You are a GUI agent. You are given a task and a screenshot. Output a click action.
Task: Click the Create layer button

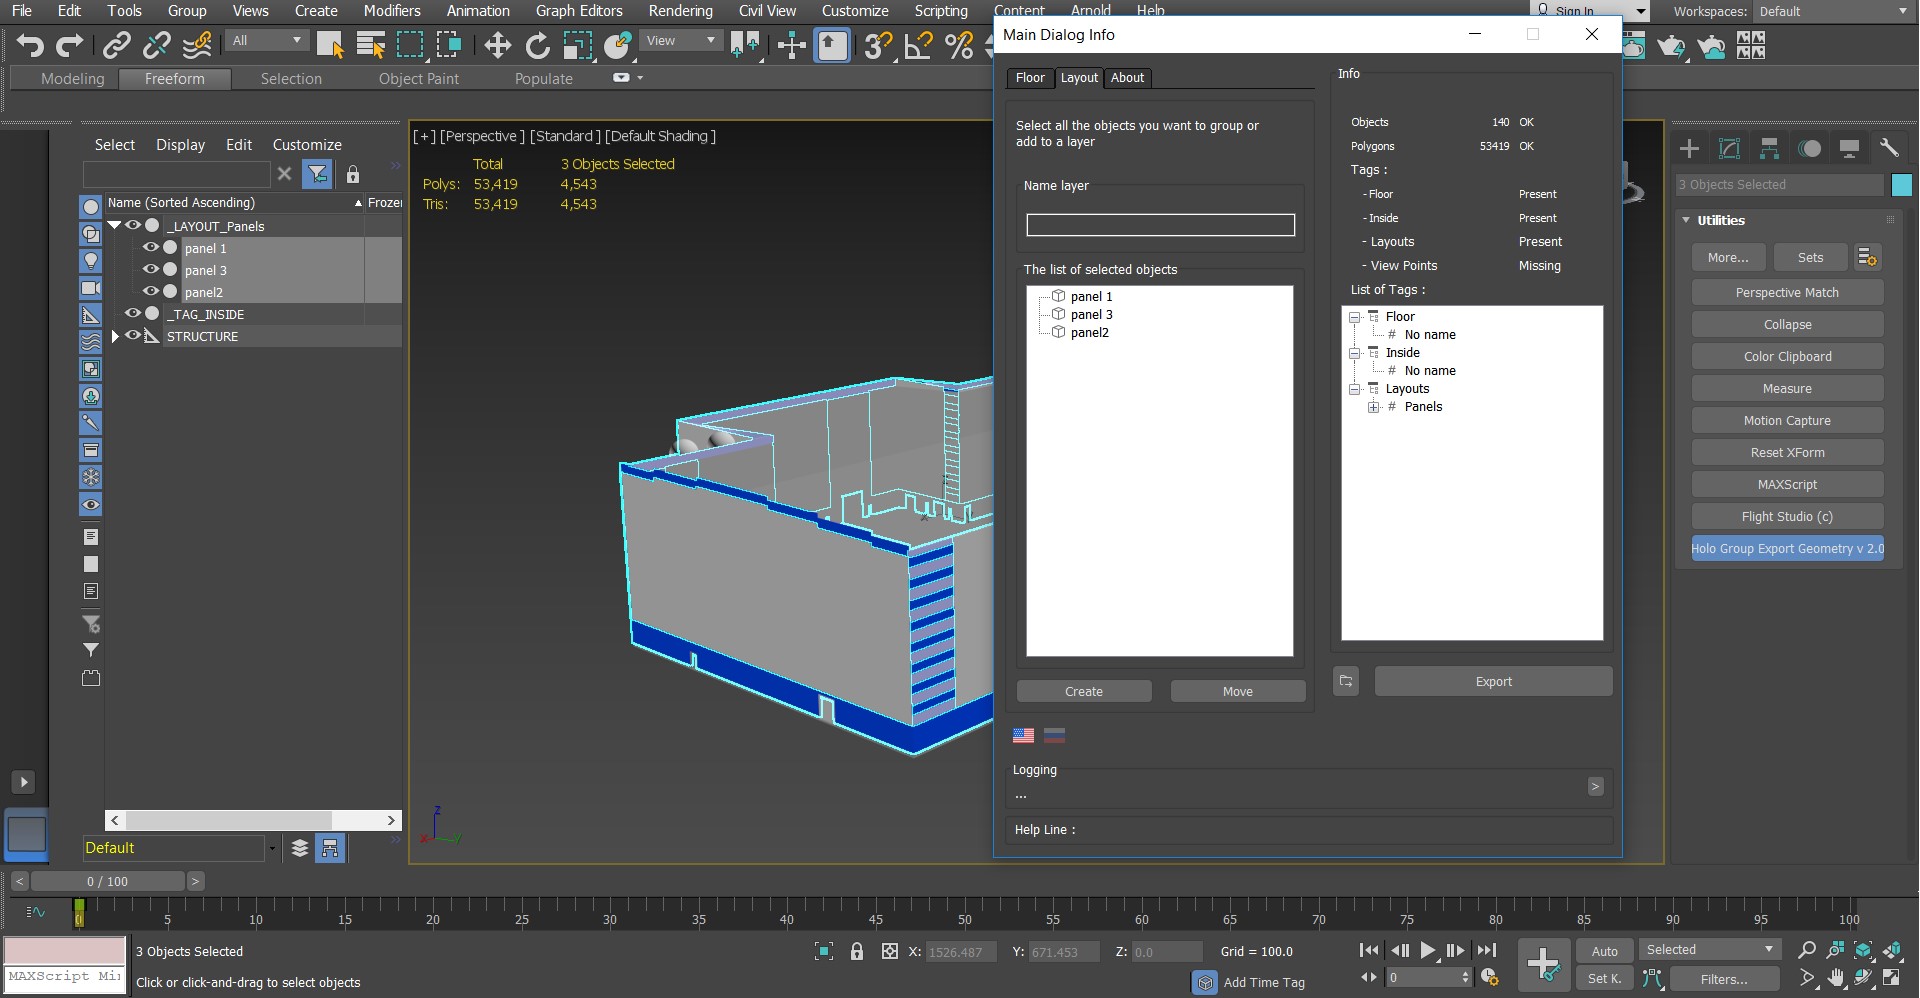tap(1084, 691)
